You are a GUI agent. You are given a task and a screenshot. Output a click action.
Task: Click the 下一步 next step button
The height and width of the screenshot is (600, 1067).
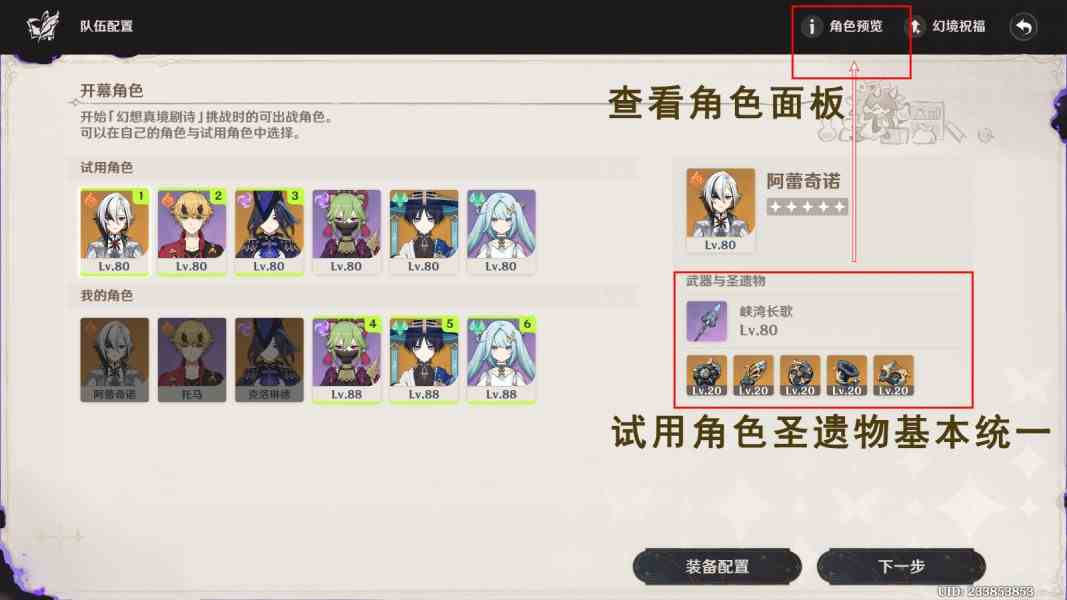tap(901, 566)
